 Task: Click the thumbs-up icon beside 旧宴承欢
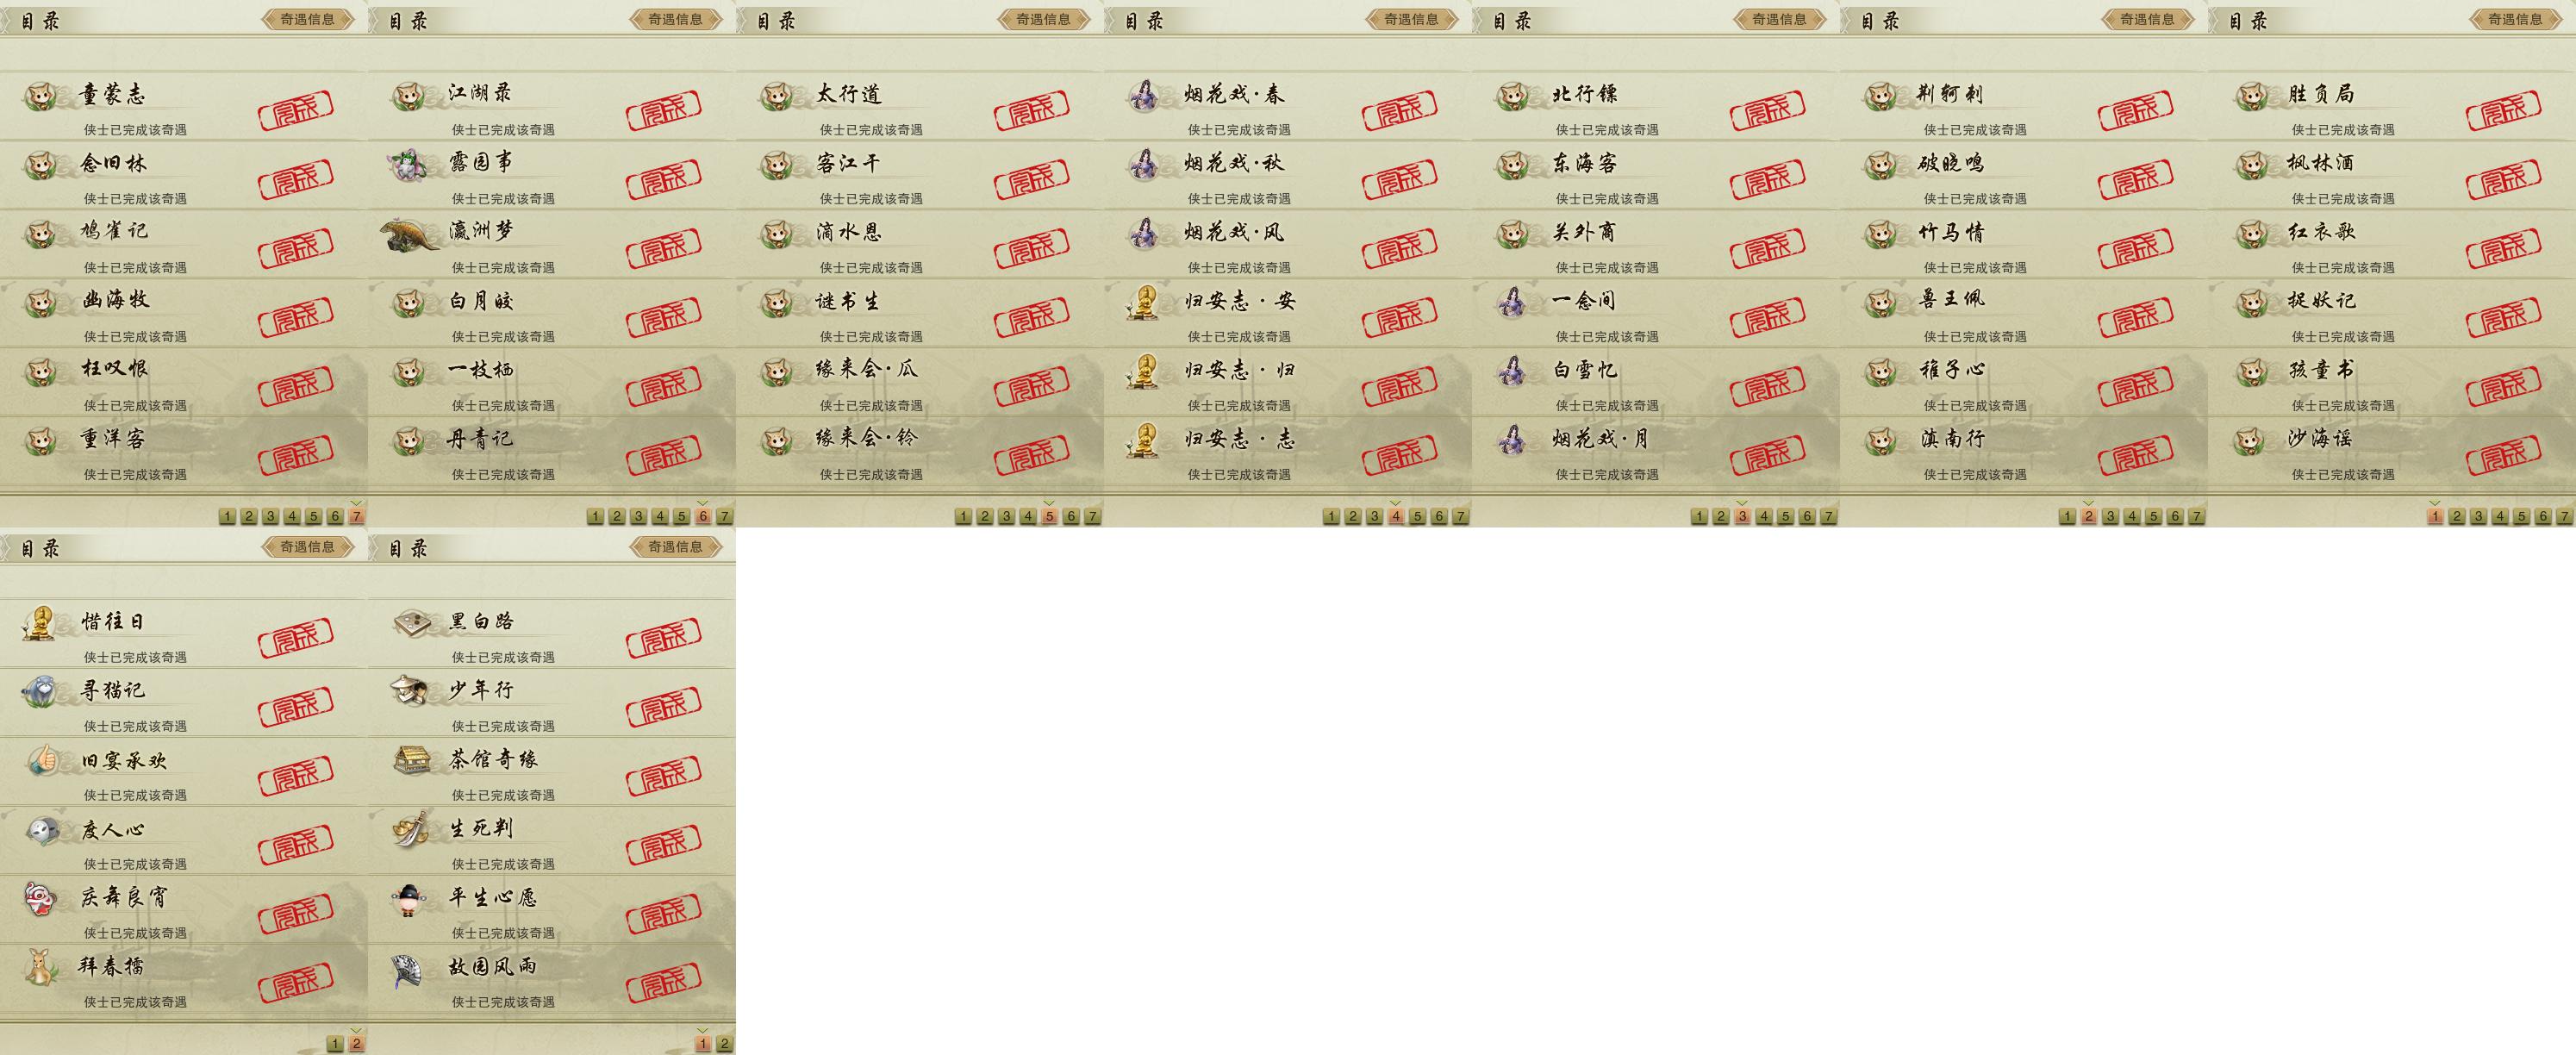click(x=42, y=760)
